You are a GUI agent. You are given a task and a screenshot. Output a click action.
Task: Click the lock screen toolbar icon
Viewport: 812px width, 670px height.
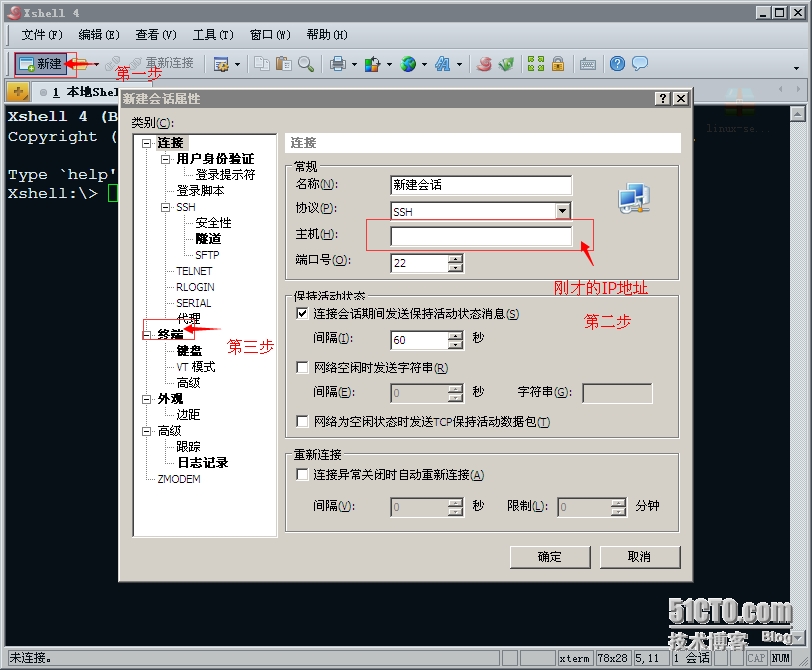click(x=558, y=64)
